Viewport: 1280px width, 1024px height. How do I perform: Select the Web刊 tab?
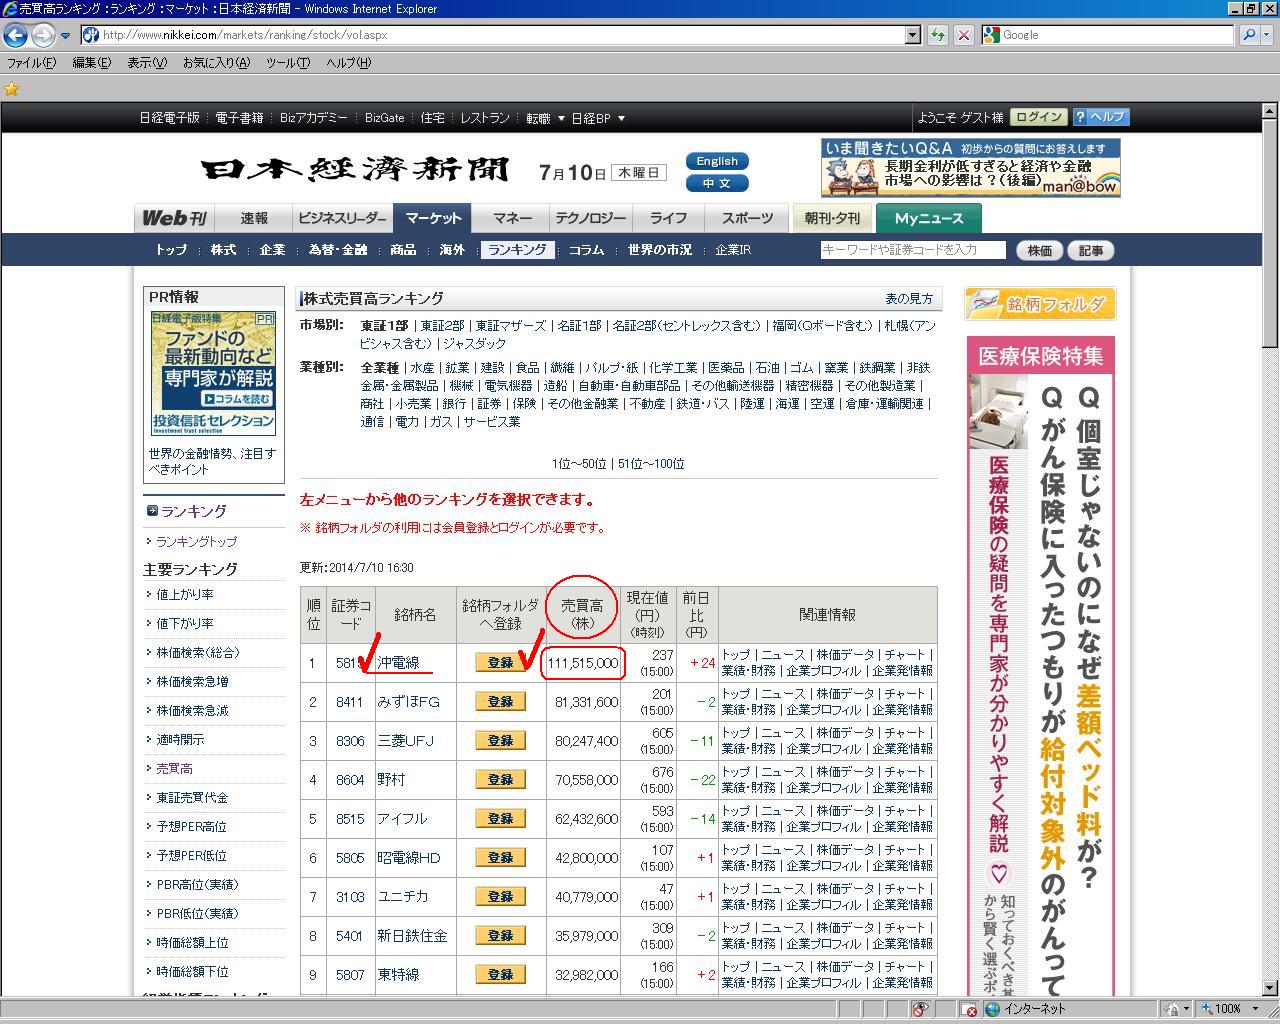pos(174,218)
